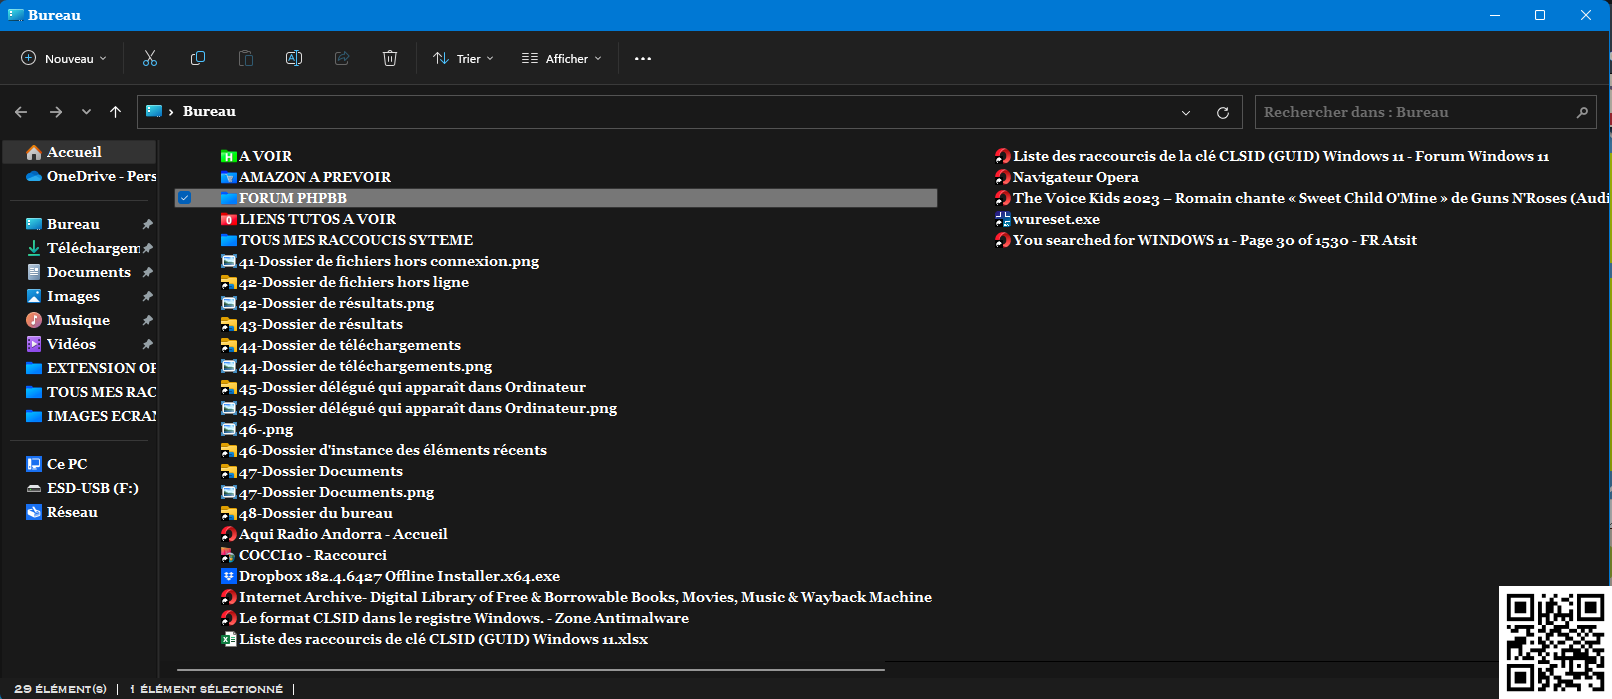This screenshot has width=1612, height=699.
Task: Click the Cut scissors icon
Action: 150,59
